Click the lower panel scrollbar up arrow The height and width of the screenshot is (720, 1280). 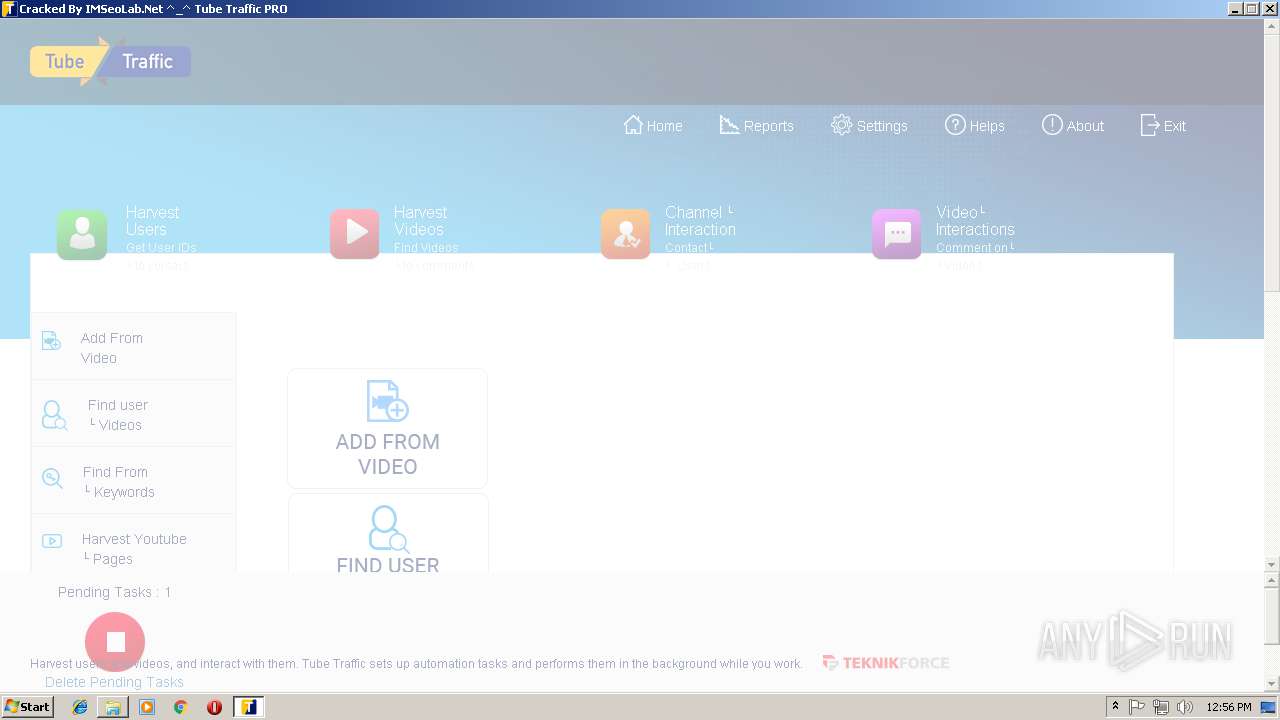tap(1272, 580)
